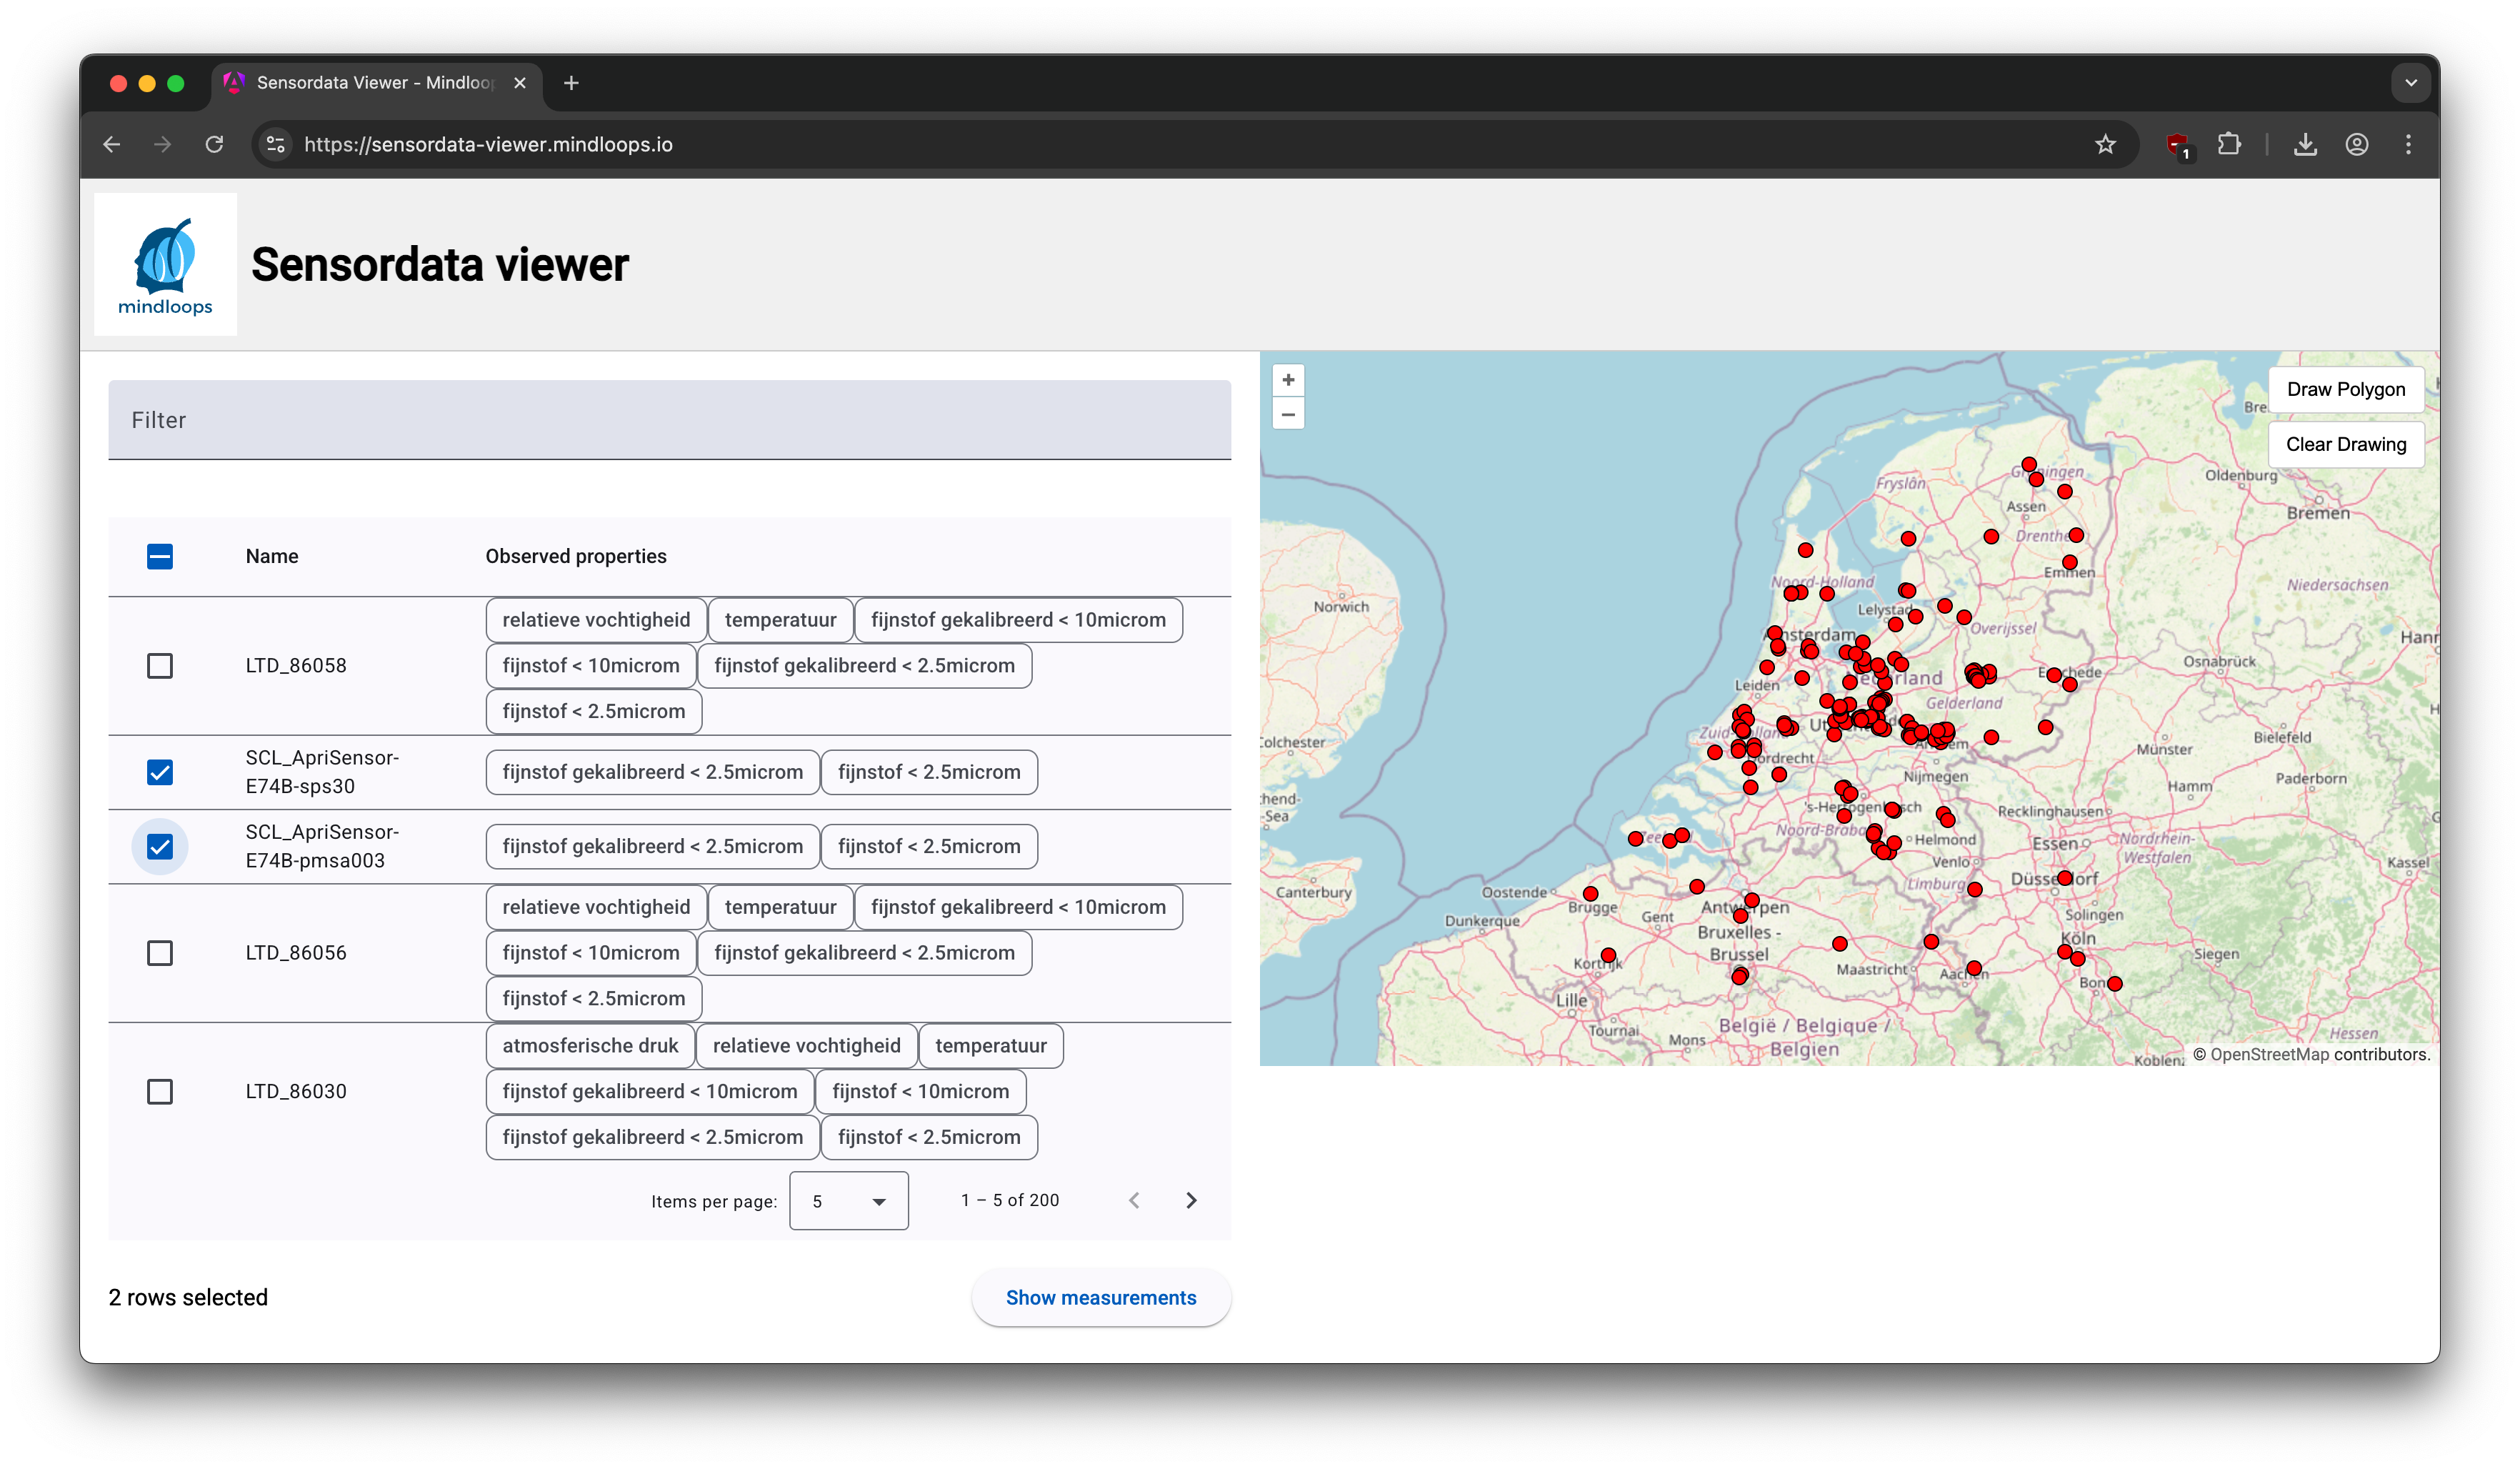
Task: Click pmsa003 row's fijnstof gekalibreerd < 2.5microm chip
Action: [x=652, y=847]
